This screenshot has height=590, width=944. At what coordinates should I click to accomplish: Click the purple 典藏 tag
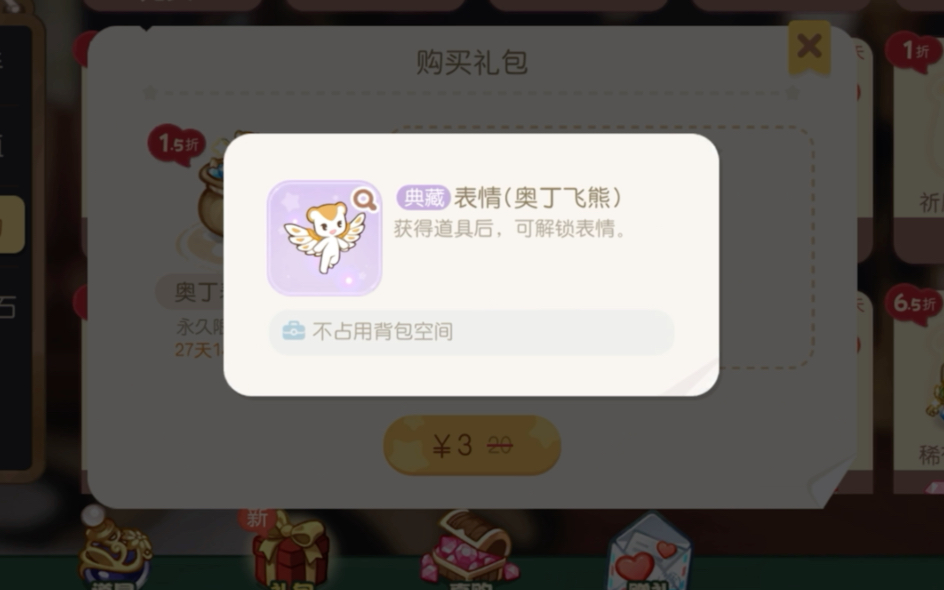423,197
